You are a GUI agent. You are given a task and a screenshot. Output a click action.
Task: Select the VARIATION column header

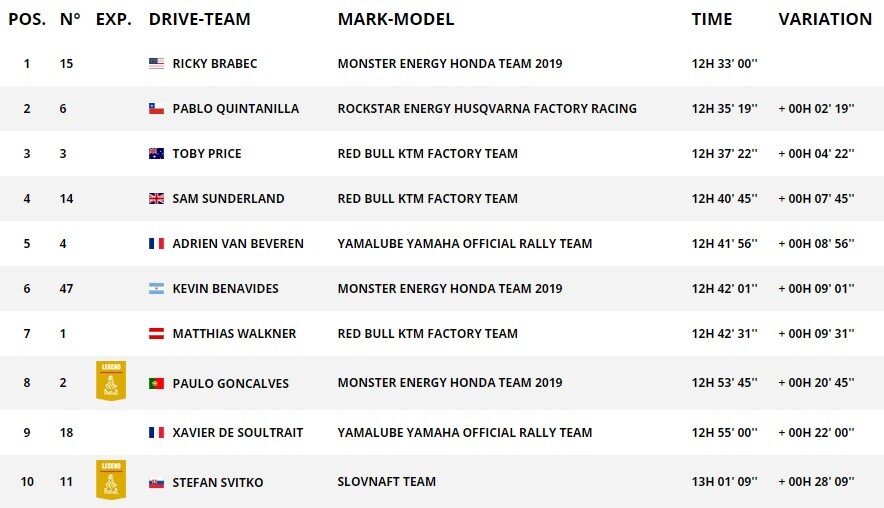pos(825,19)
